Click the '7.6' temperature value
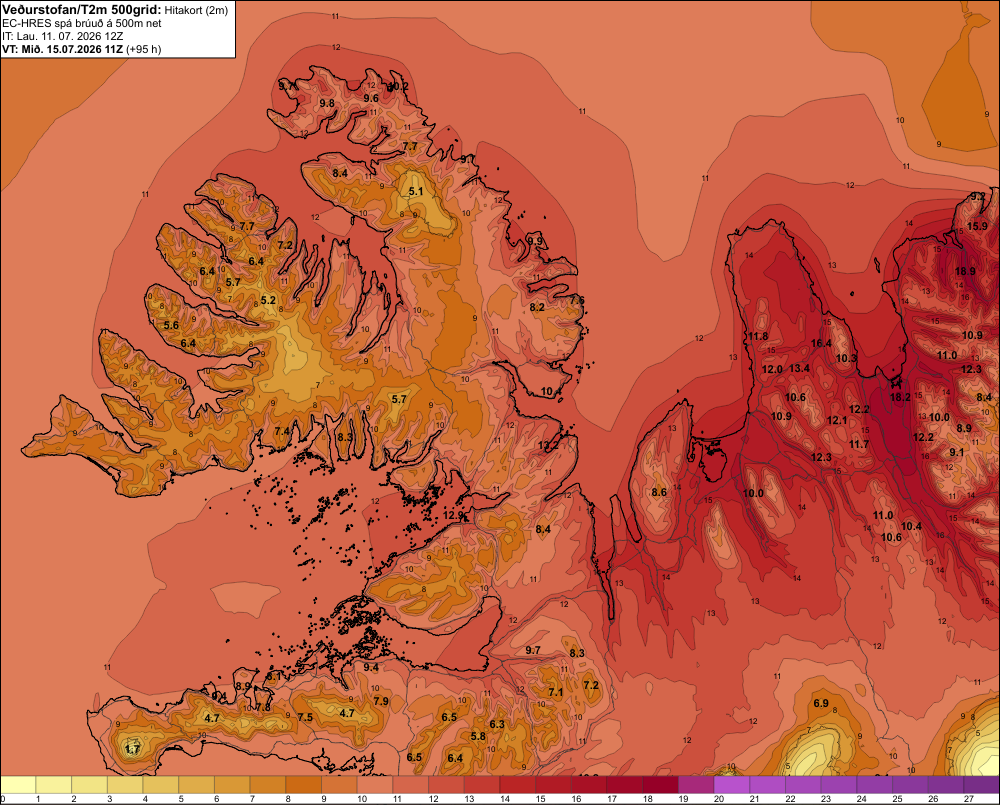 (x=577, y=300)
